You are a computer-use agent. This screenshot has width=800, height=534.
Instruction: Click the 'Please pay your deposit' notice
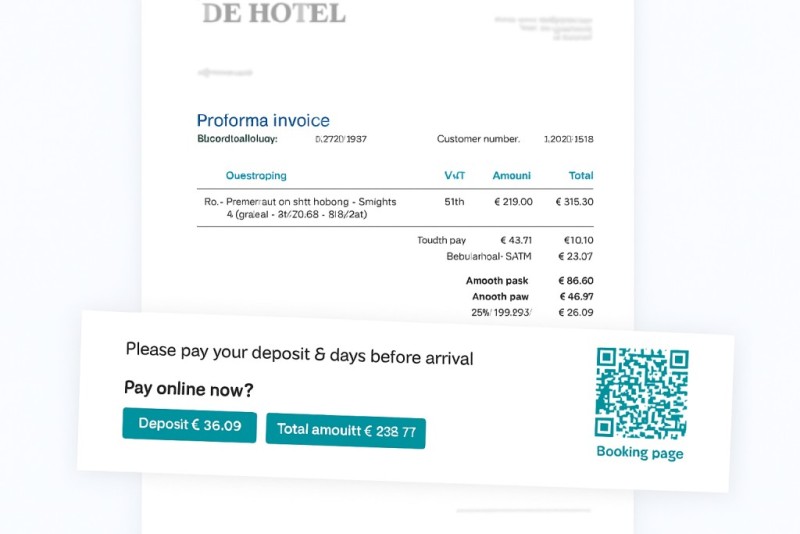[x=299, y=354]
